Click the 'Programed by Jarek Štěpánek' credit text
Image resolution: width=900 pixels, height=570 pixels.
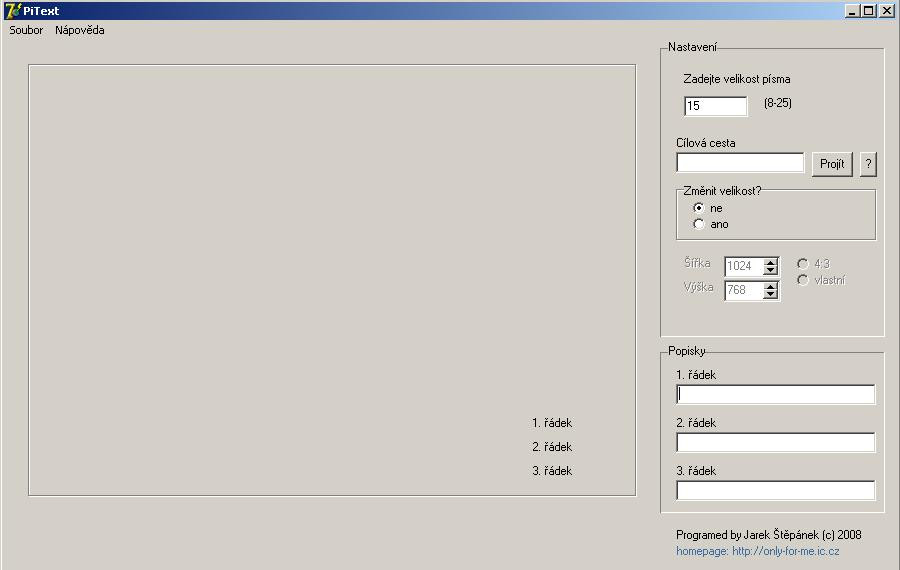coord(769,535)
